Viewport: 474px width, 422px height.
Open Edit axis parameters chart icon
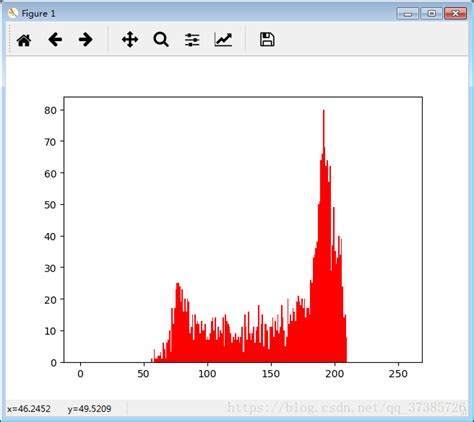click(x=223, y=40)
